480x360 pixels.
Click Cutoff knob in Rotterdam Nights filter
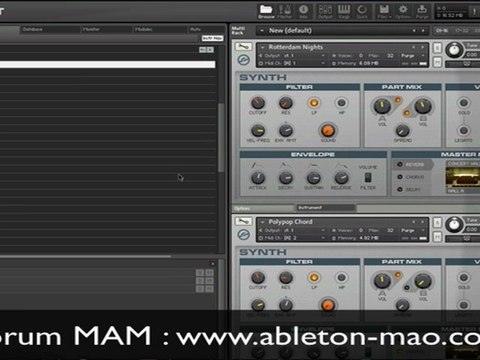[x=258, y=103]
